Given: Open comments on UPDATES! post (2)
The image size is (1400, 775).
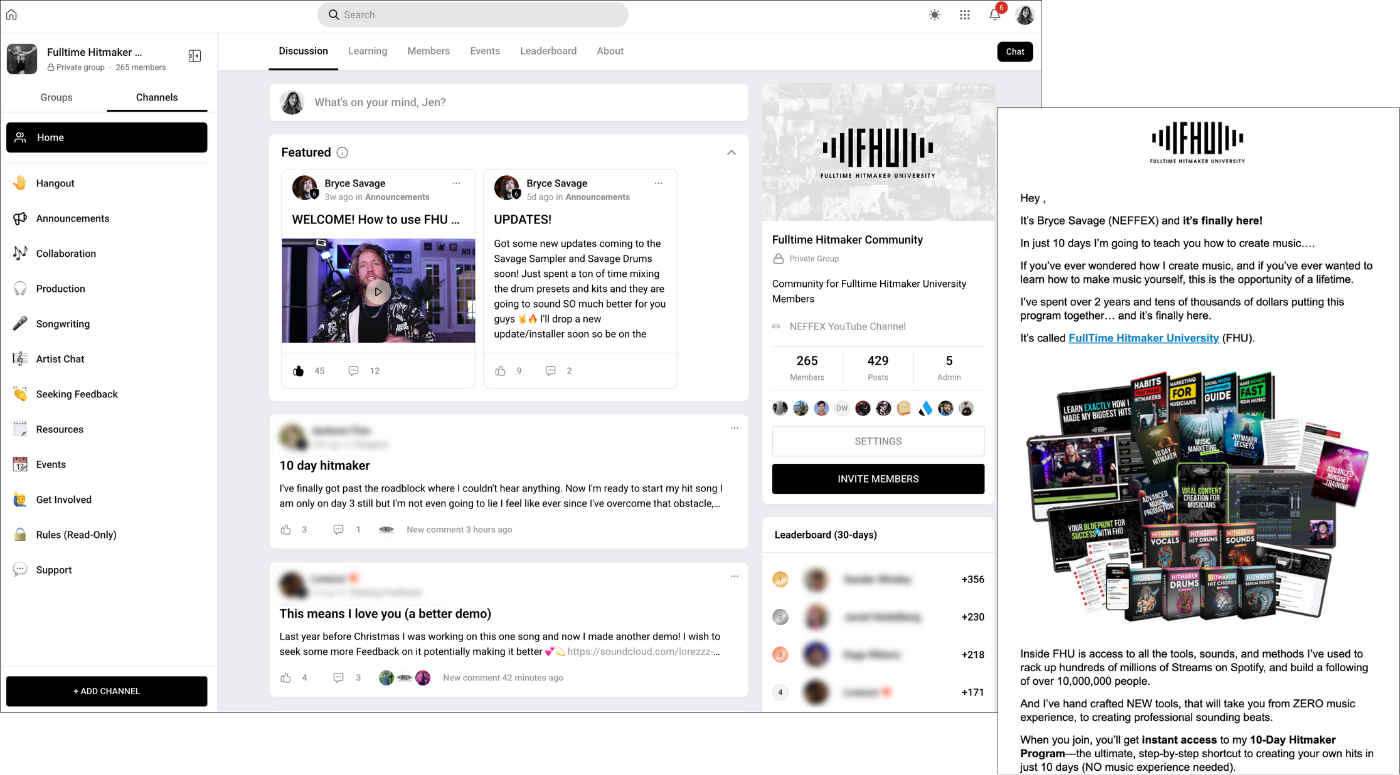Looking at the screenshot, I should pos(550,371).
